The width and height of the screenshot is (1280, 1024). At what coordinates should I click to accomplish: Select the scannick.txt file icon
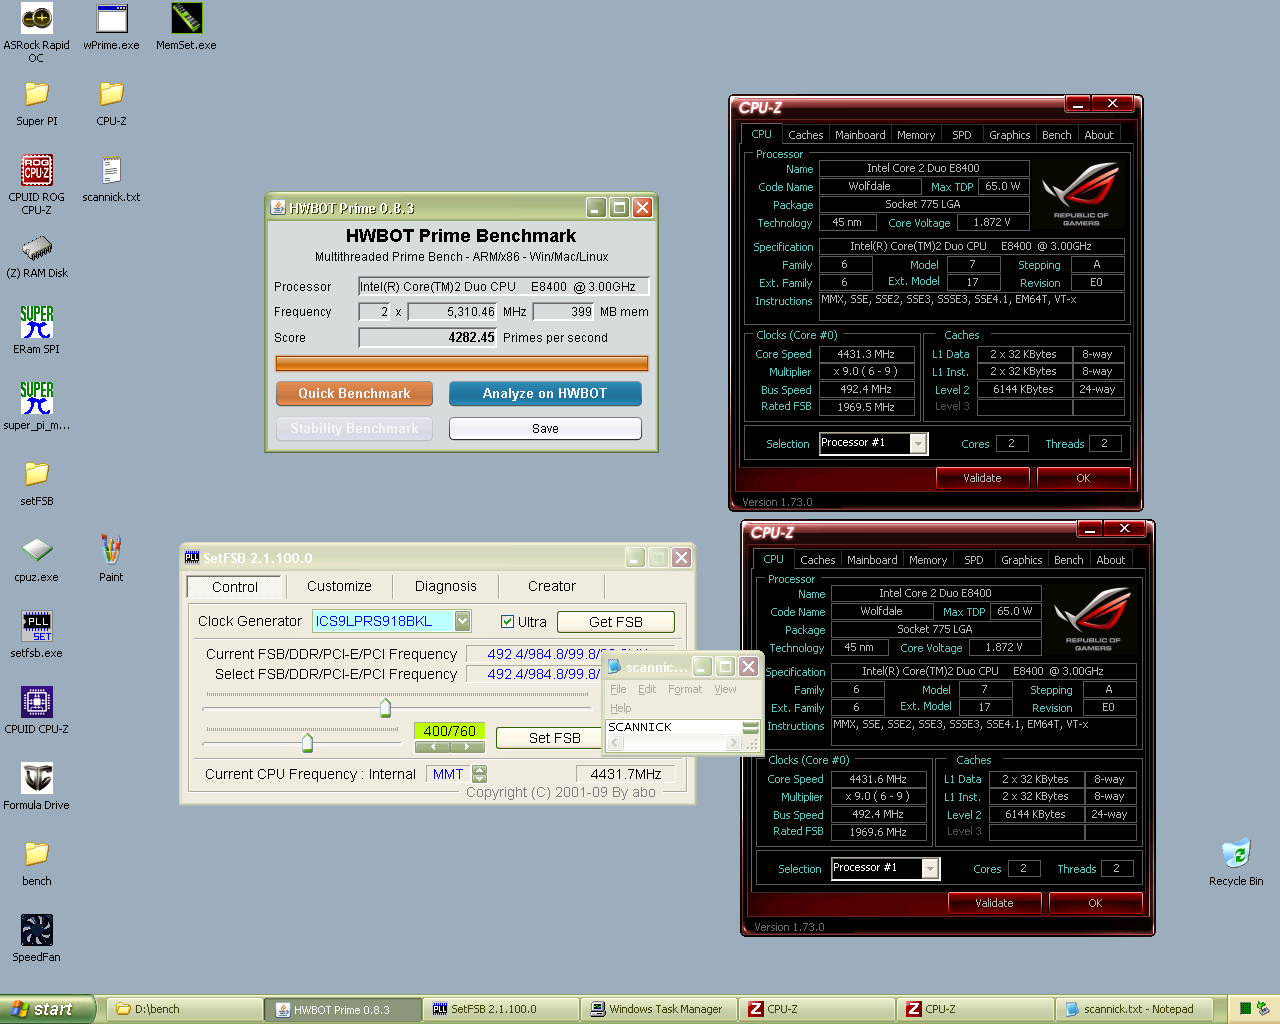tap(111, 178)
